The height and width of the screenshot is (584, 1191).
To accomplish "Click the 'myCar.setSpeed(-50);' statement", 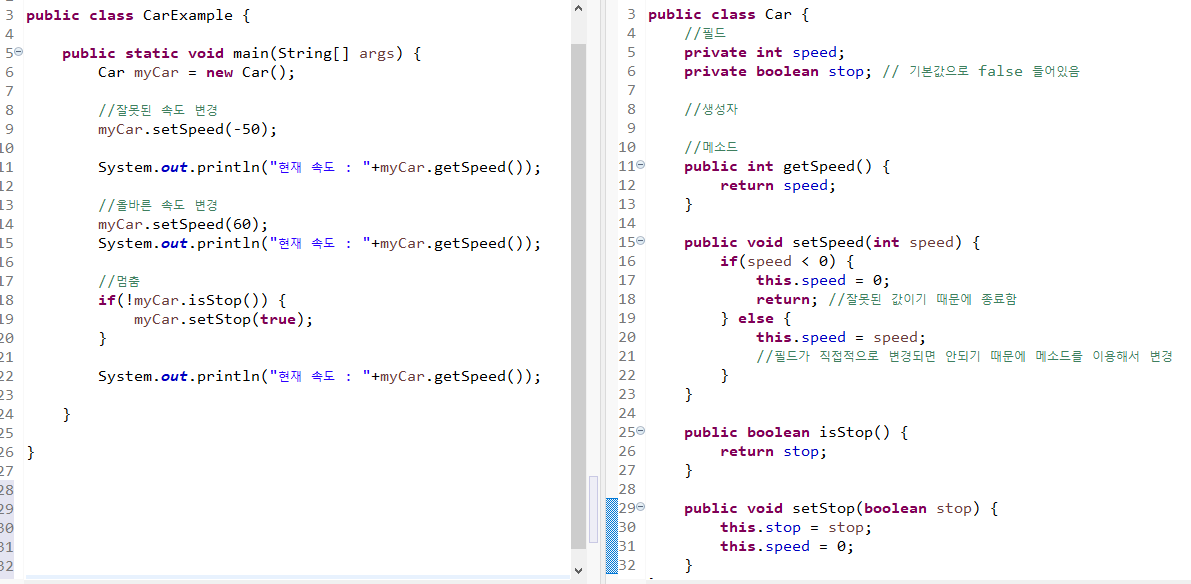I will 187,129.
